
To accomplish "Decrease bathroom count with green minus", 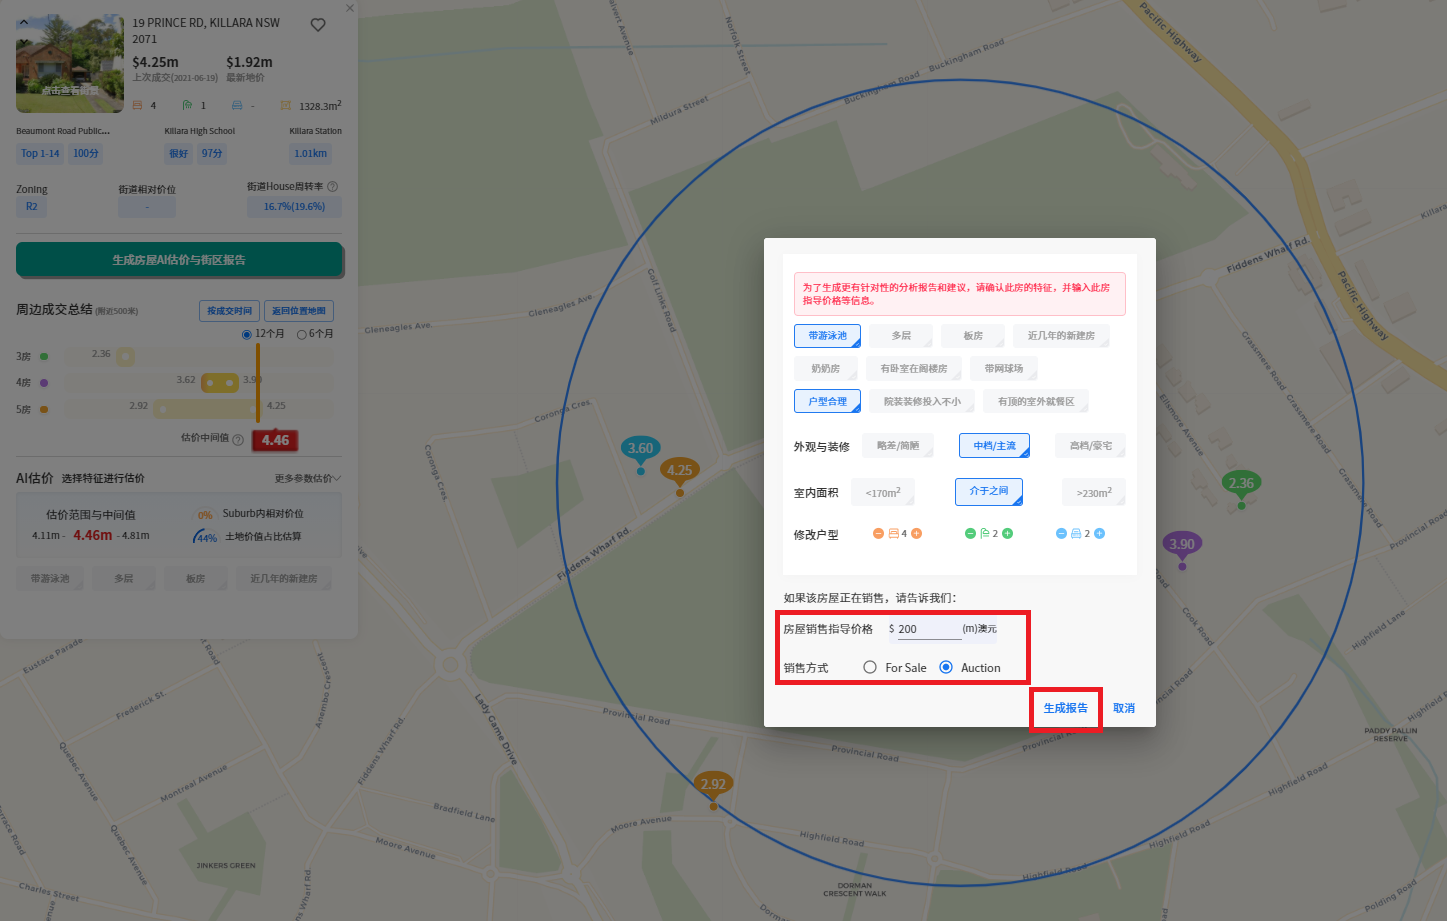I will click(970, 534).
